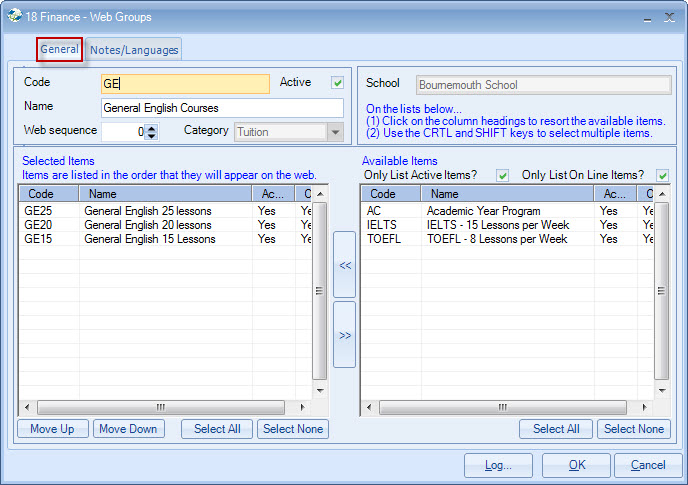Uncheck Only List On Line Items
Image resolution: width=688 pixels, height=485 pixels.
click(661, 176)
